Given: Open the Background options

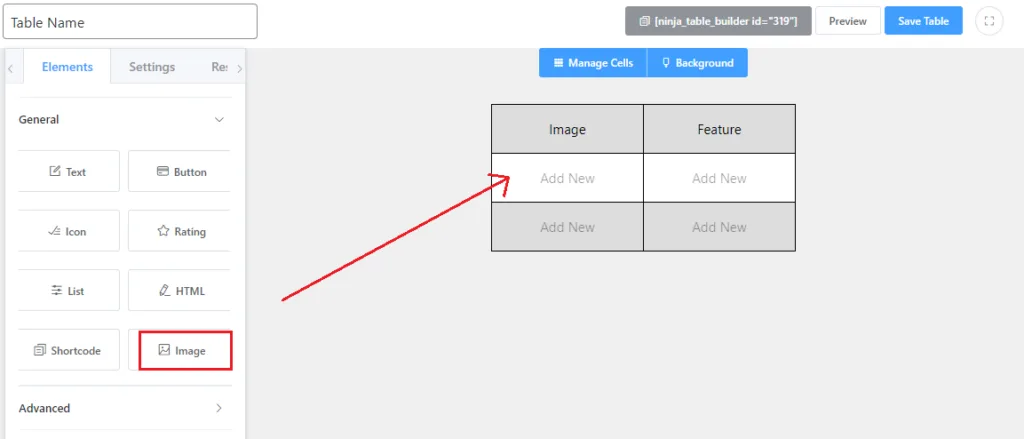Looking at the screenshot, I should 697,63.
